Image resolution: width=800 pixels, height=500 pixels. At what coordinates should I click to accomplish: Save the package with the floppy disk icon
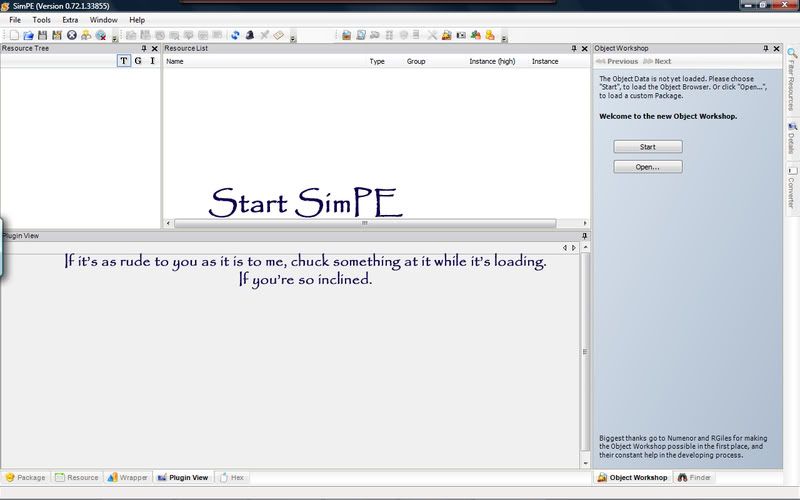pyautogui.click(x=43, y=35)
